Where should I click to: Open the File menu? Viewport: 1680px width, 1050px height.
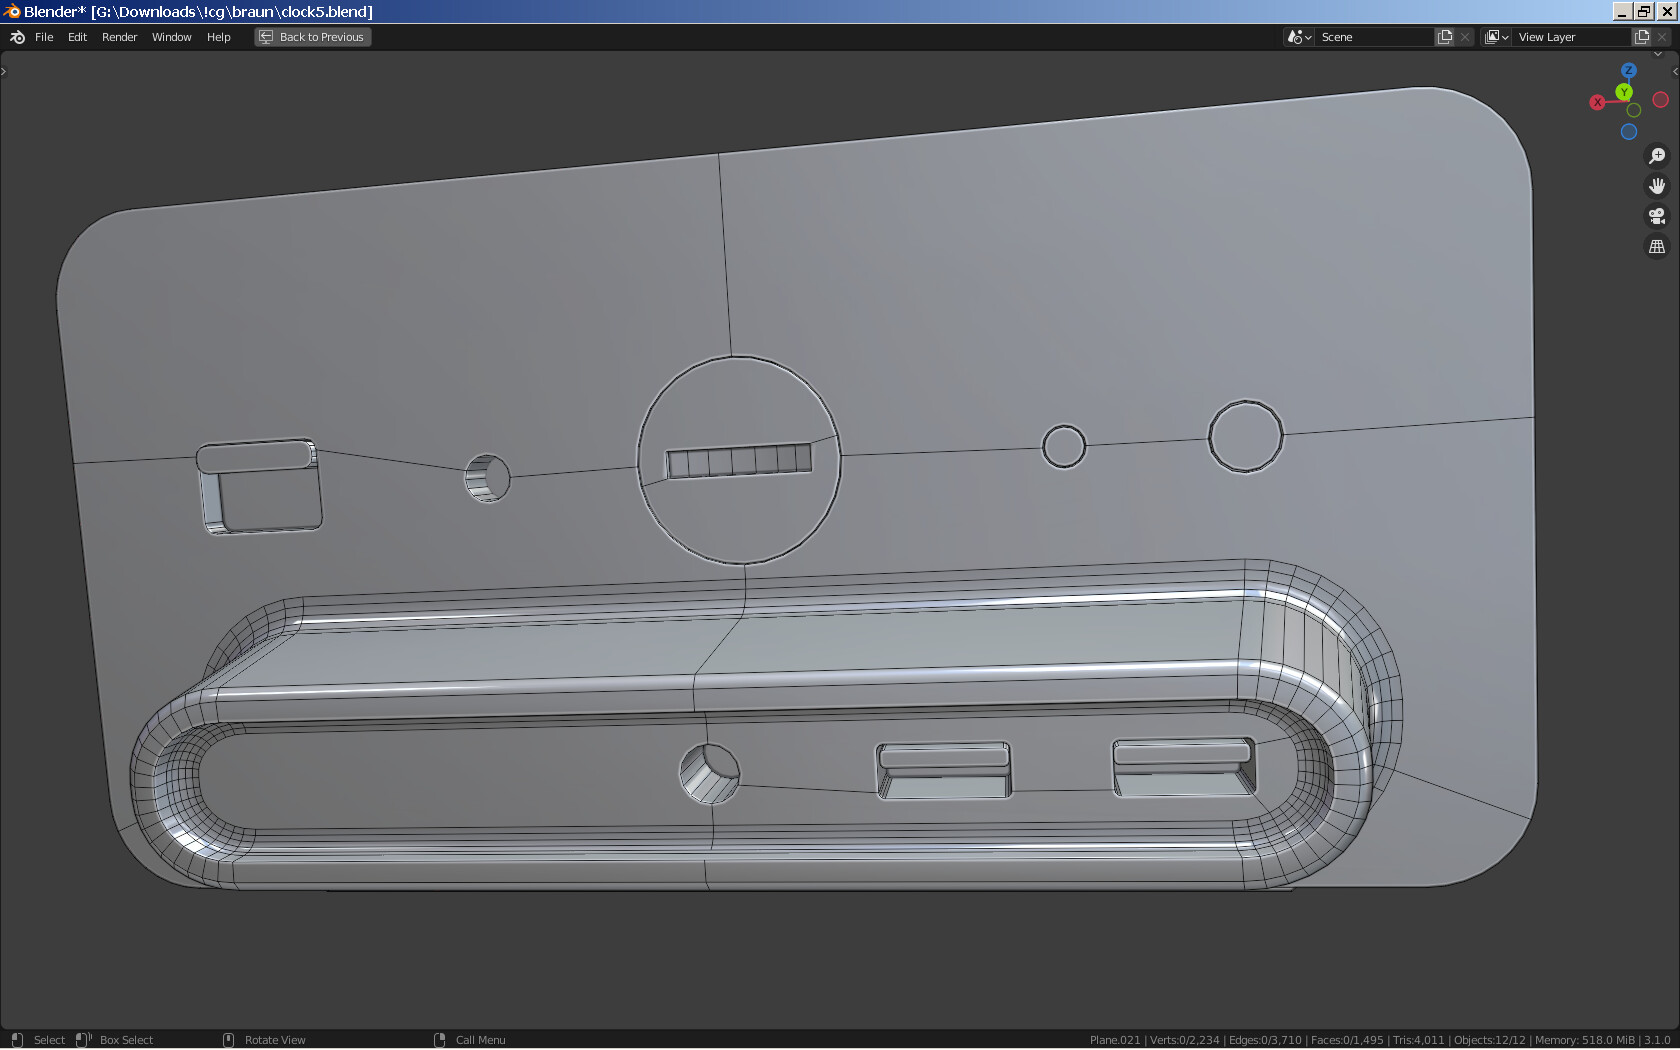point(44,37)
